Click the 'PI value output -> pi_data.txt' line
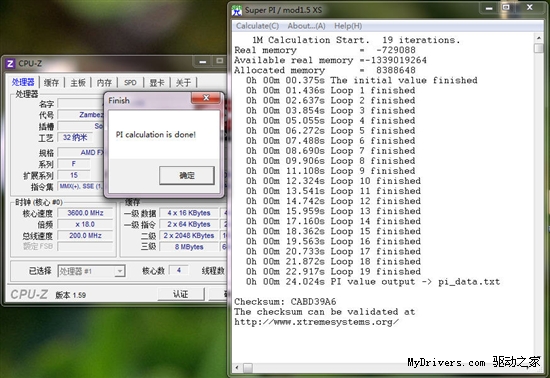 pyautogui.click(x=373, y=282)
